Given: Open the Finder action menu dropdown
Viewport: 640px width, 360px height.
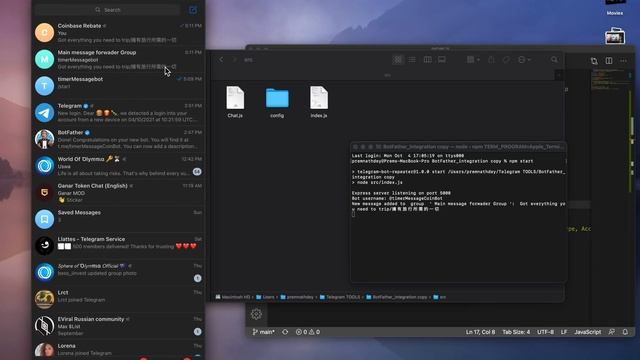Looking at the screenshot, I should [x=524, y=60].
